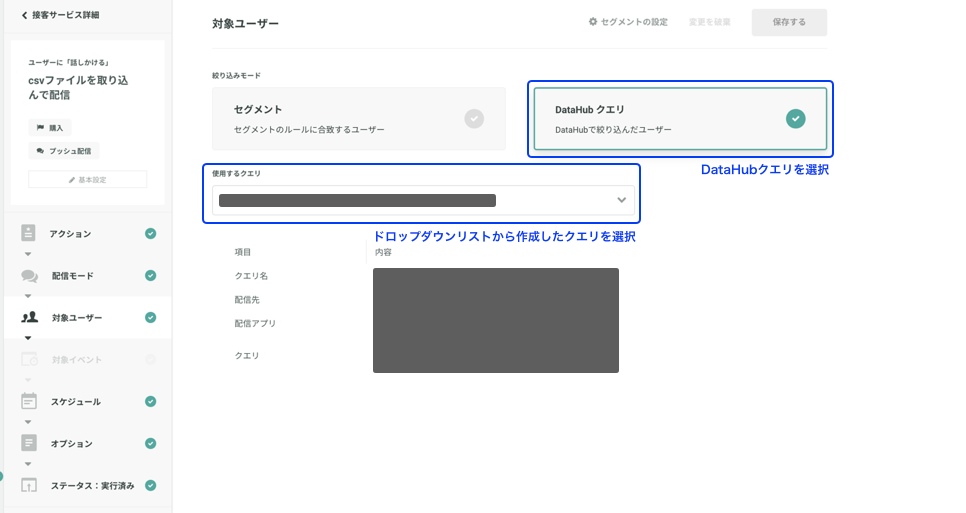This screenshot has height=513, width=966.
Task: Click pencil icon in 基本設定 button
Action: (x=71, y=180)
